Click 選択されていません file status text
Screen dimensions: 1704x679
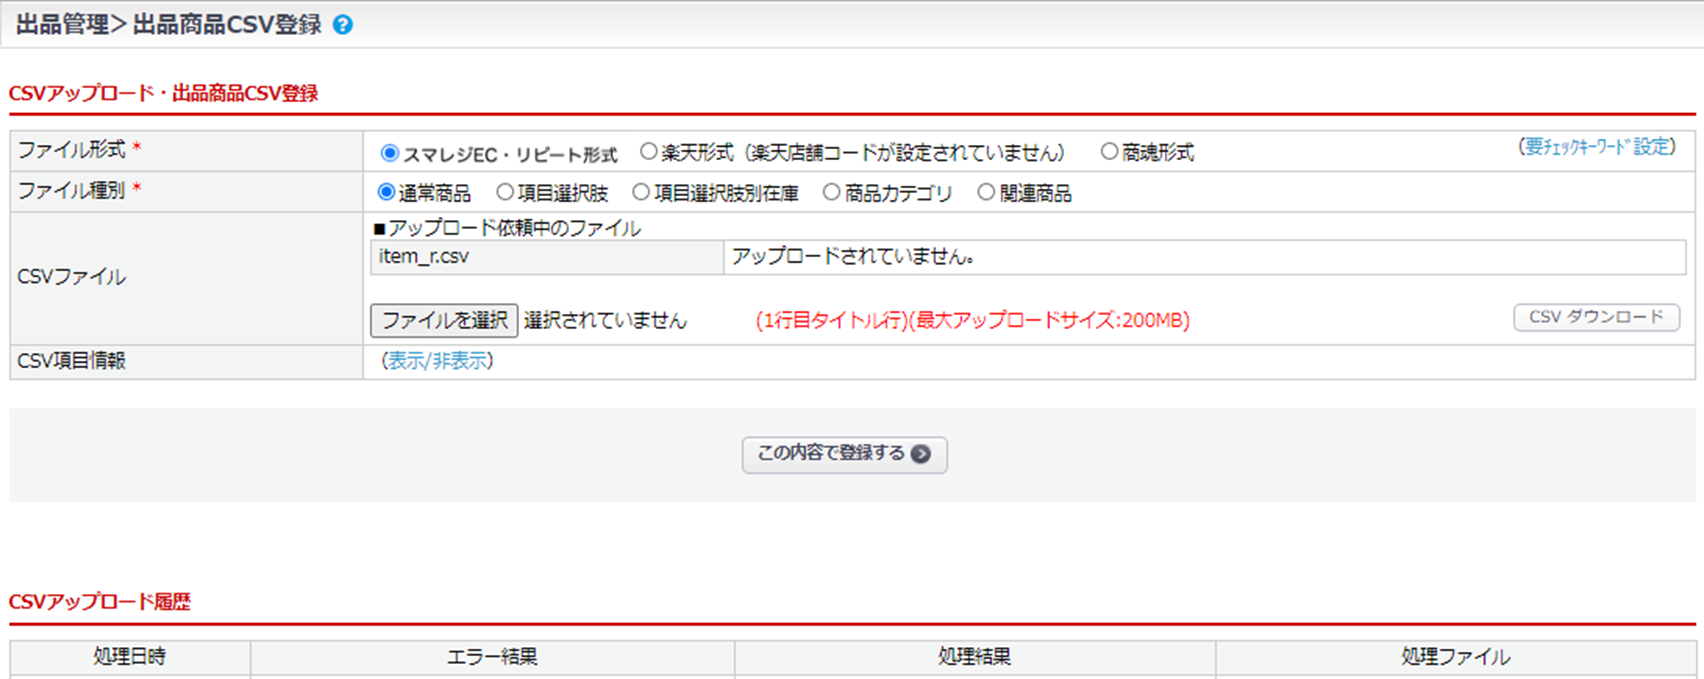605,321
